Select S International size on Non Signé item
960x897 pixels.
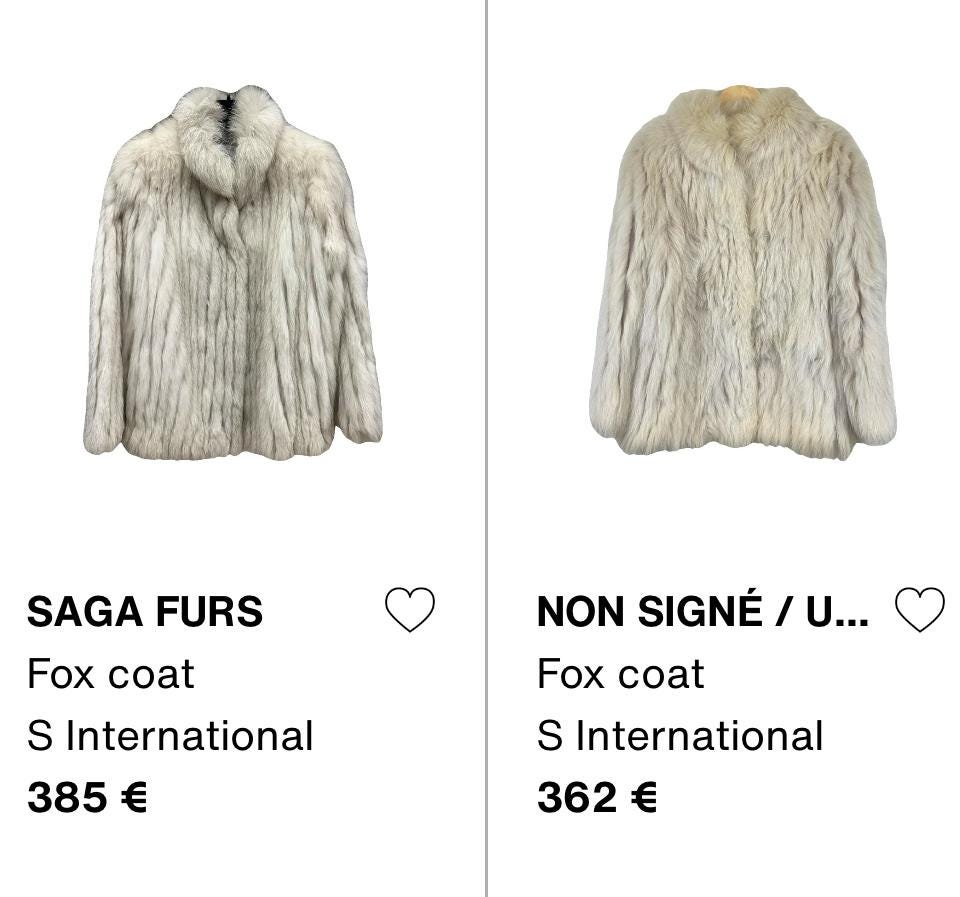tap(680, 736)
